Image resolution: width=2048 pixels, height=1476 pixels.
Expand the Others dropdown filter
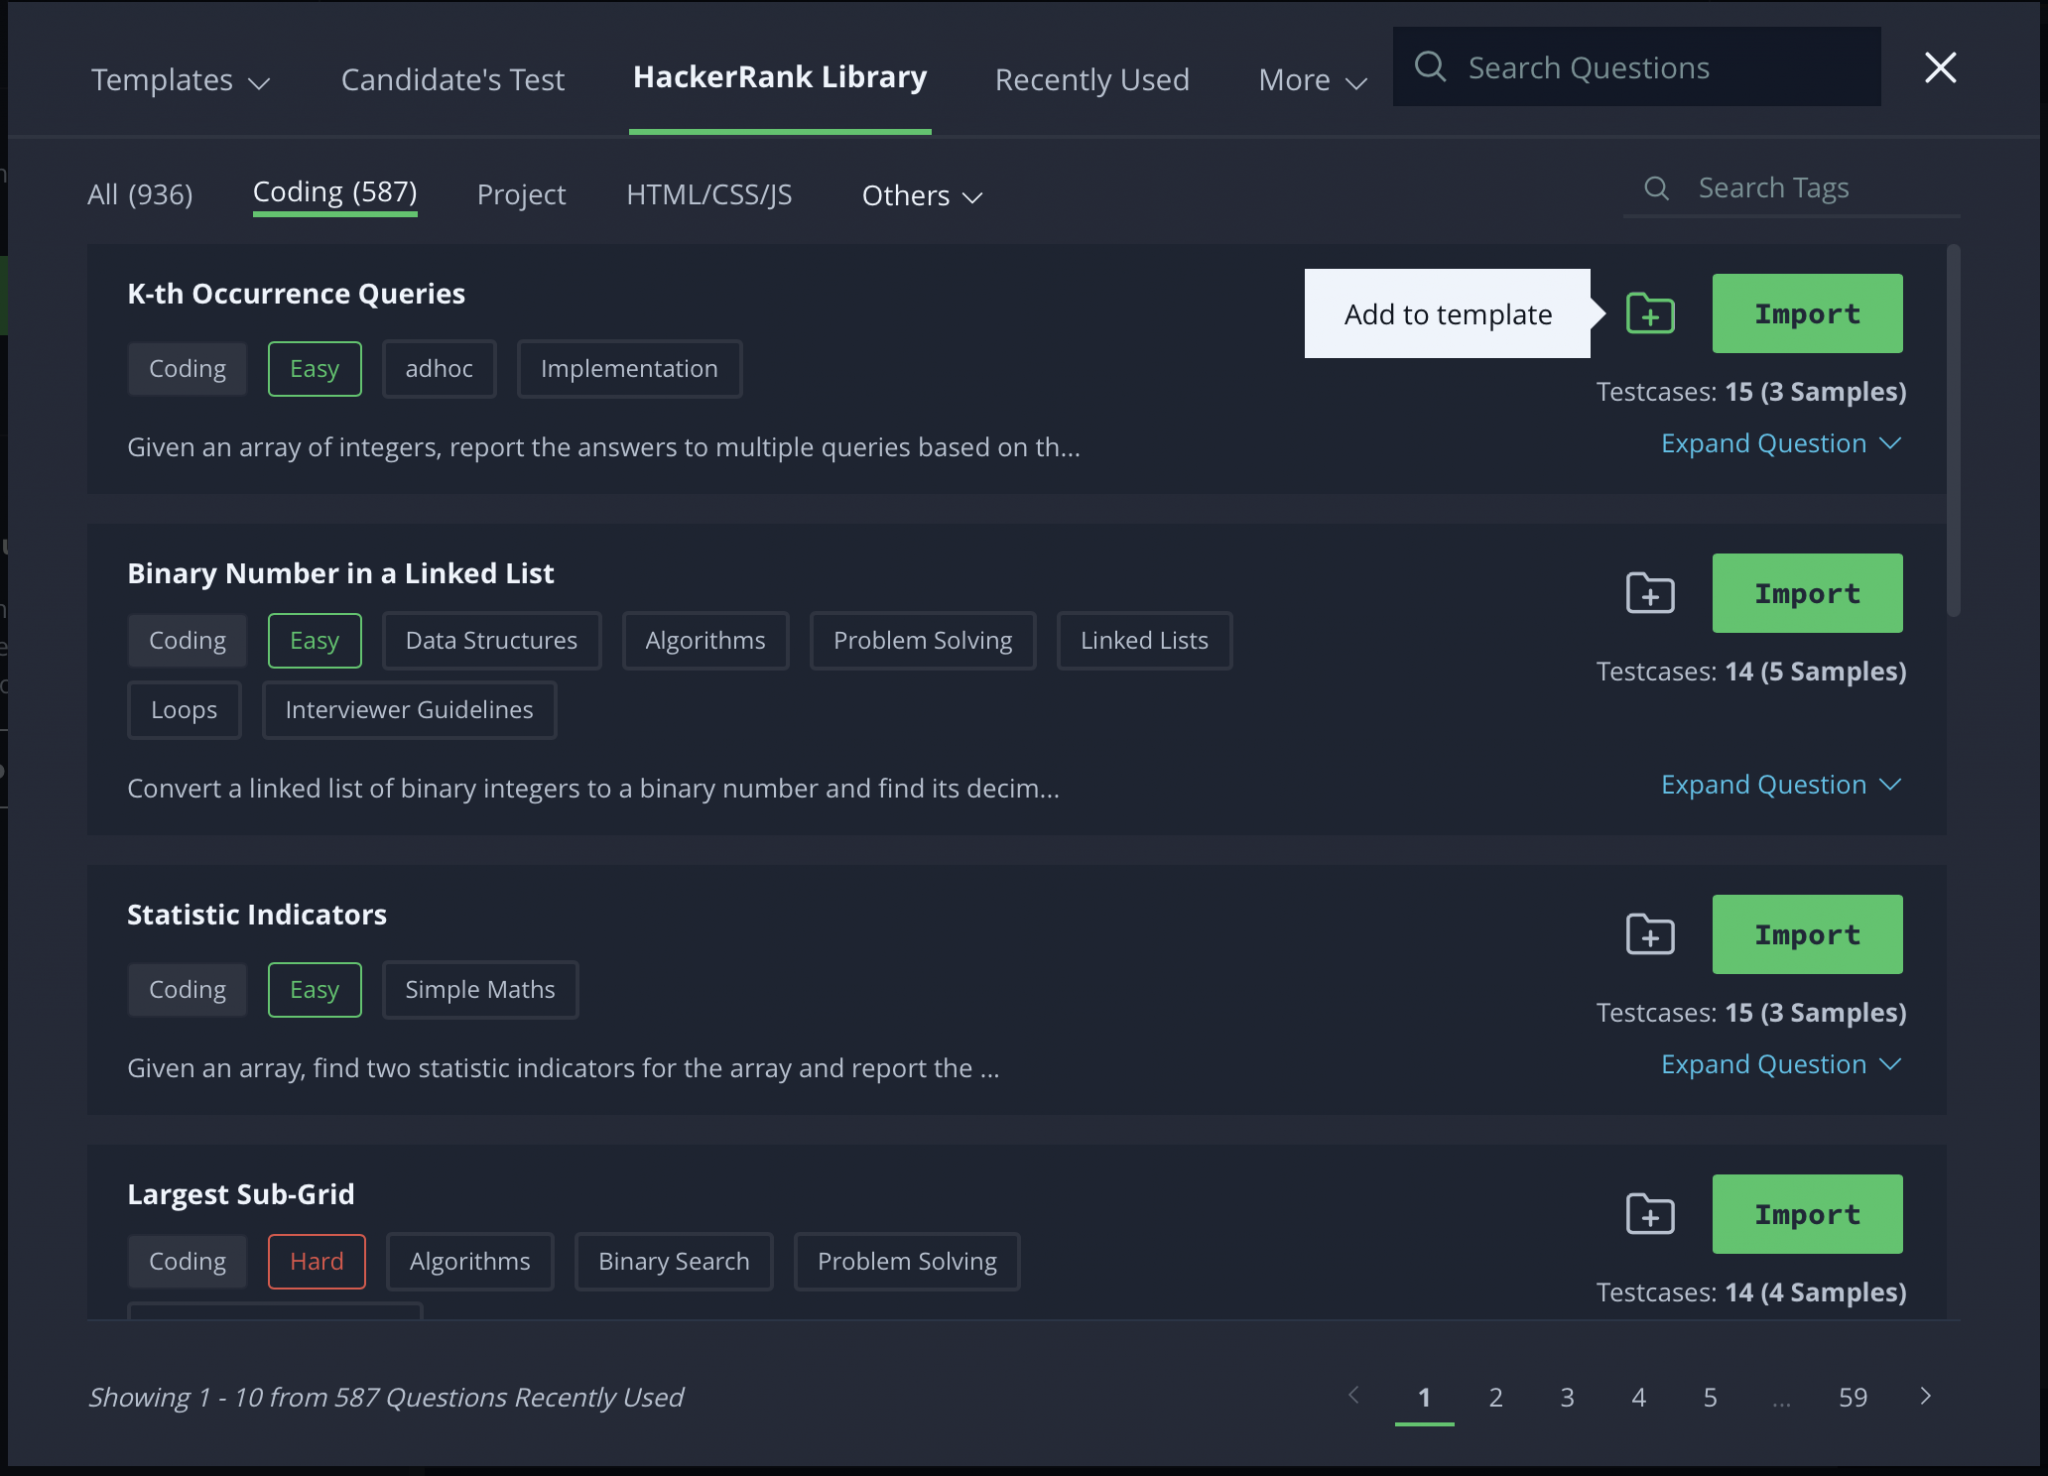(921, 192)
